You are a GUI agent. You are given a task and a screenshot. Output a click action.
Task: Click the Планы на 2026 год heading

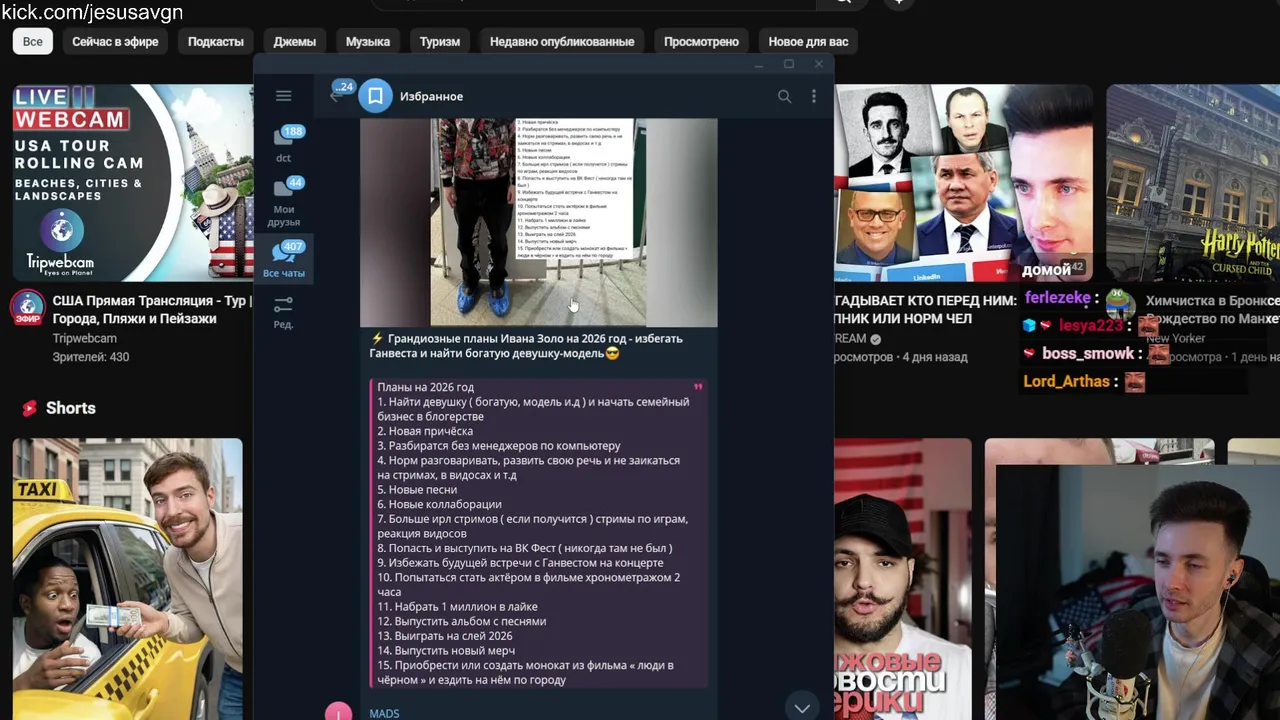point(425,387)
